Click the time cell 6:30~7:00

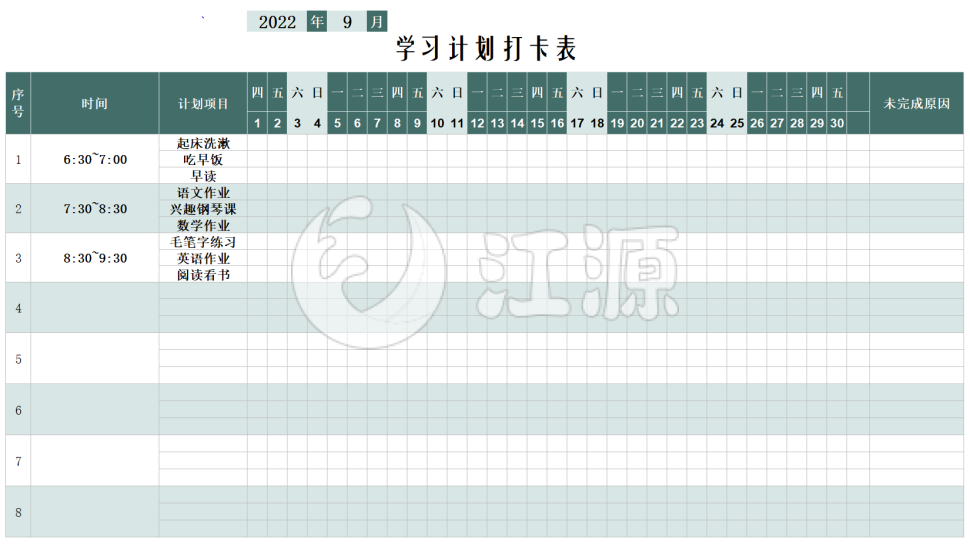click(95, 159)
